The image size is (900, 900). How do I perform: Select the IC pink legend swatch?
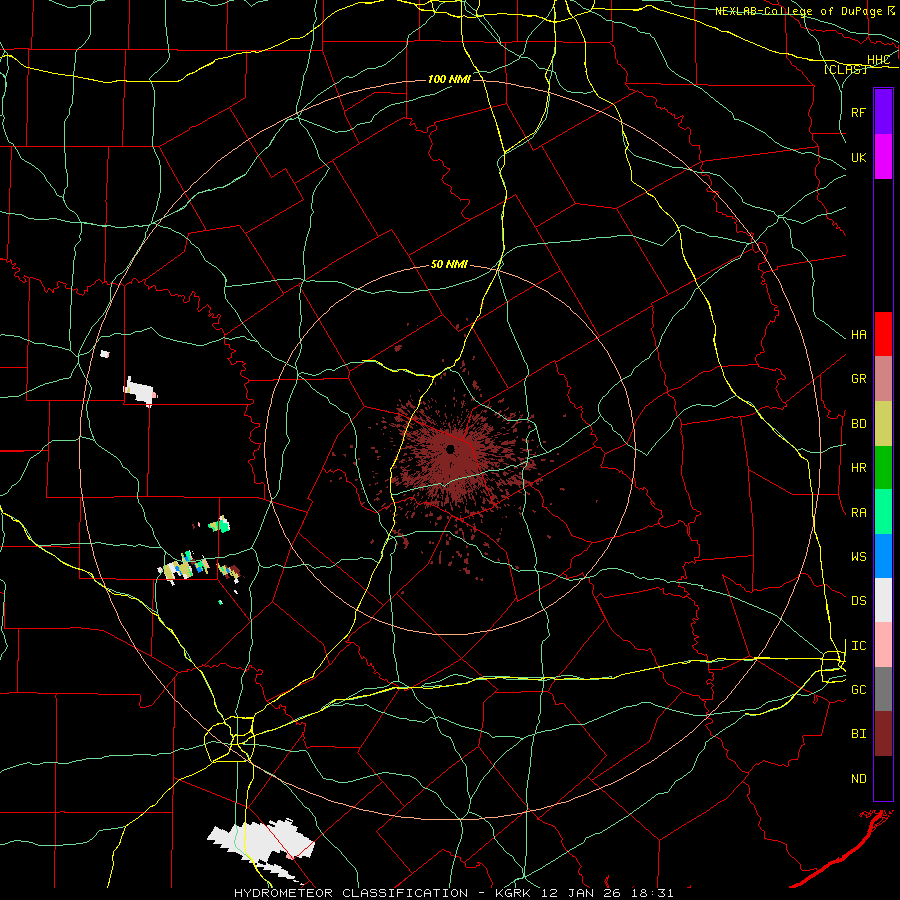883,645
